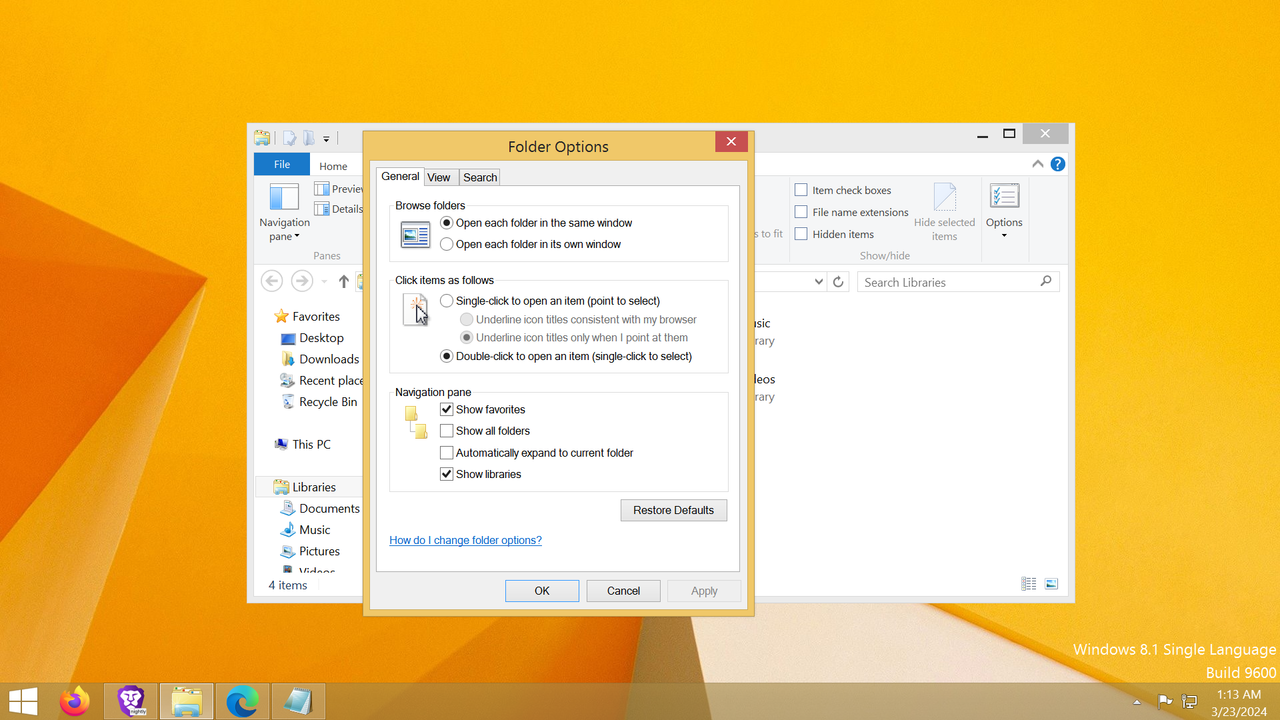Click the Forward arrow in Explorer
The width and height of the screenshot is (1280, 720).
point(301,282)
